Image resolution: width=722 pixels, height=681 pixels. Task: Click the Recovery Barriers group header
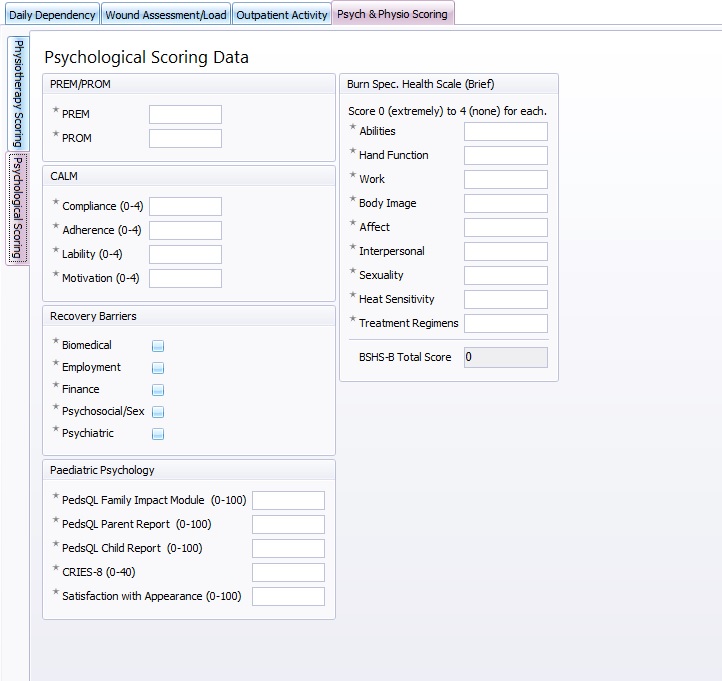[x=189, y=316]
